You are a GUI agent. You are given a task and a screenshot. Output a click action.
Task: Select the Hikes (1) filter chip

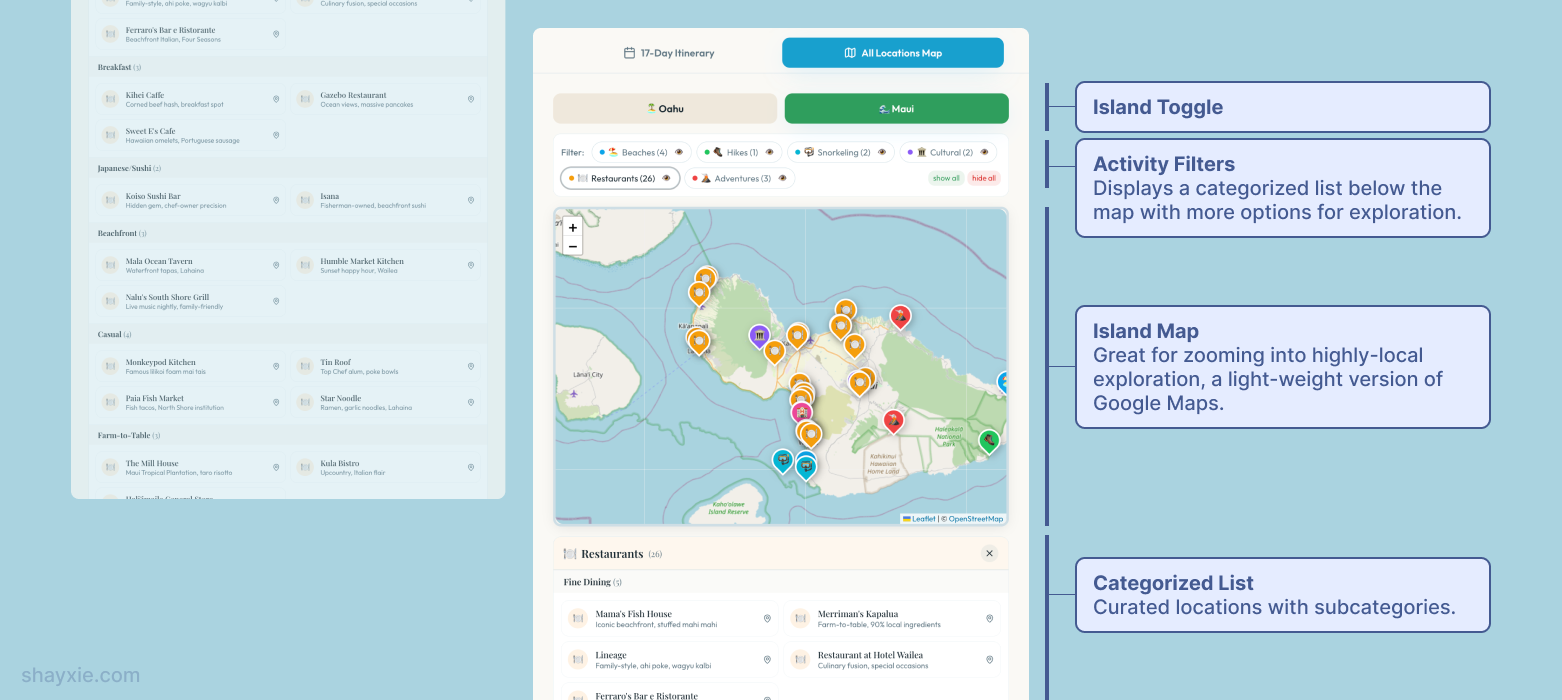(x=738, y=152)
